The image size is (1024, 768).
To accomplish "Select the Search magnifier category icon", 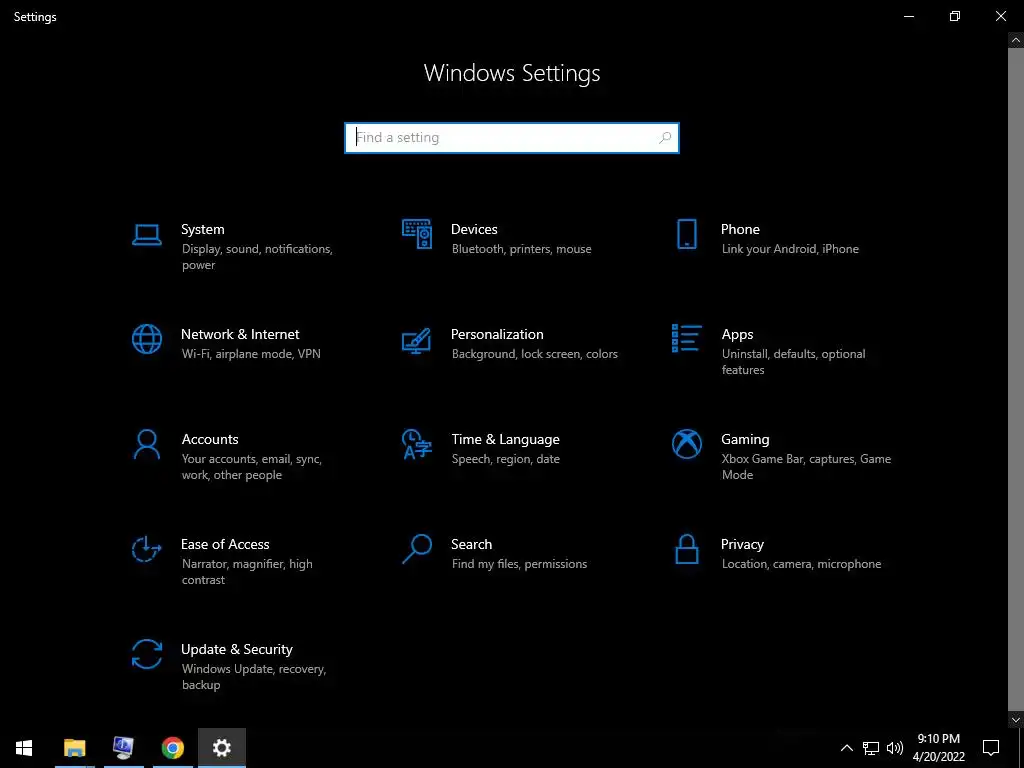I will coord(417,549).
